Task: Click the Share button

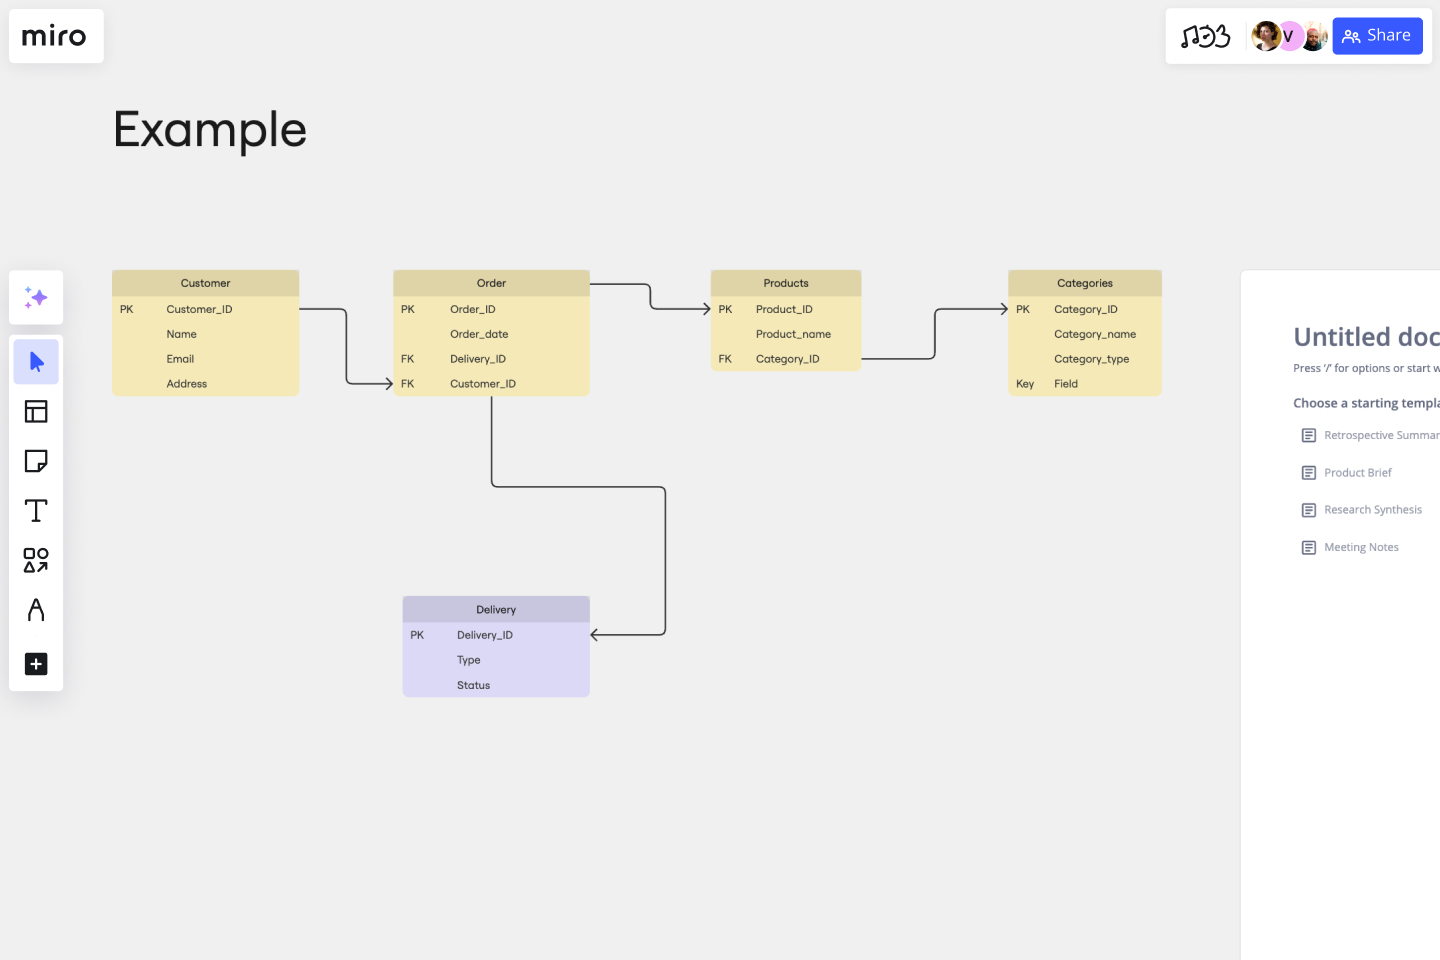Action: tap(1377, 36)
